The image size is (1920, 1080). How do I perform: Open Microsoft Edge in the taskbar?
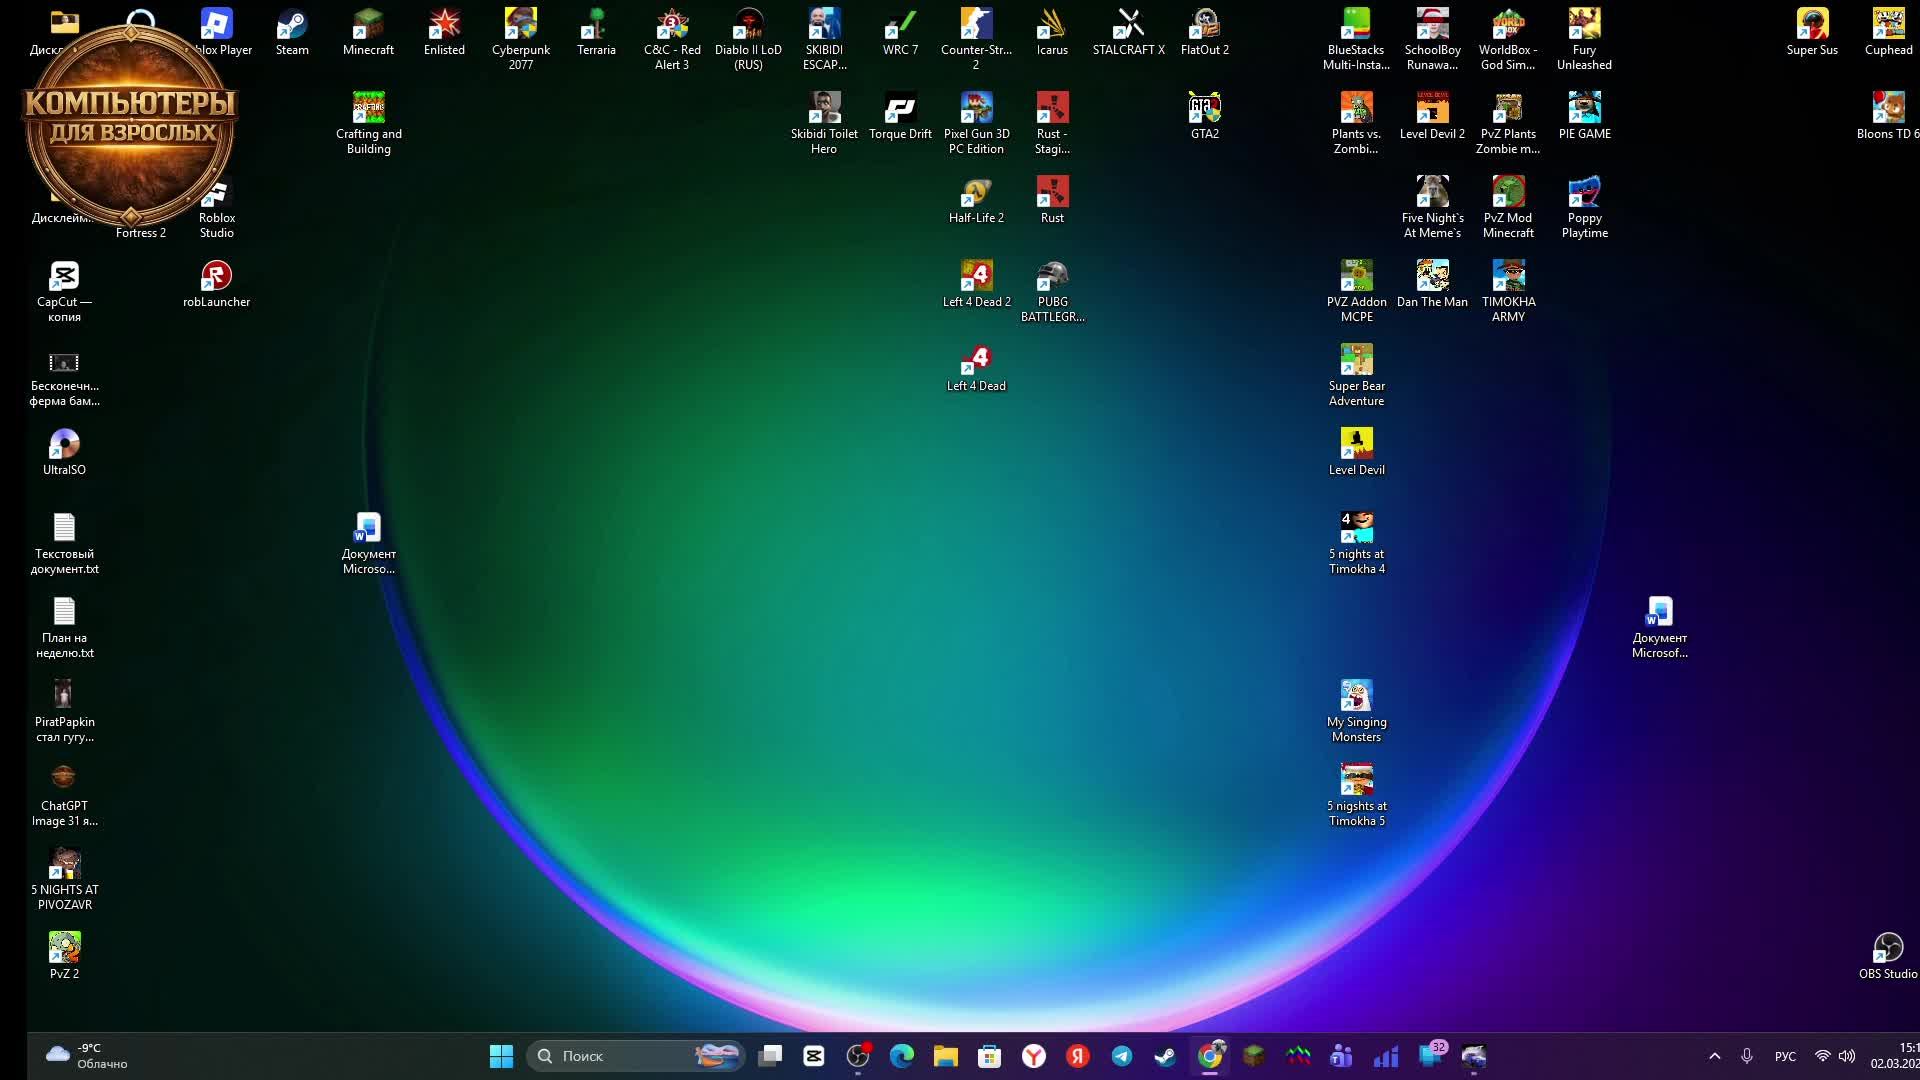pyautogui.click(x=902, y=1056)
